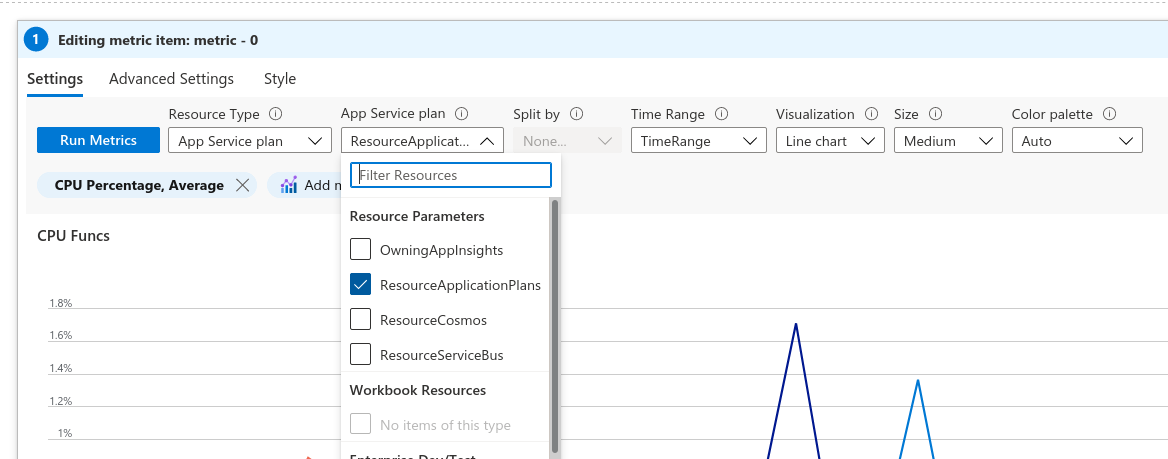The image size is (1168, 459).
Task: Open the Visualization Line chart dropdown
Action: 829,141
